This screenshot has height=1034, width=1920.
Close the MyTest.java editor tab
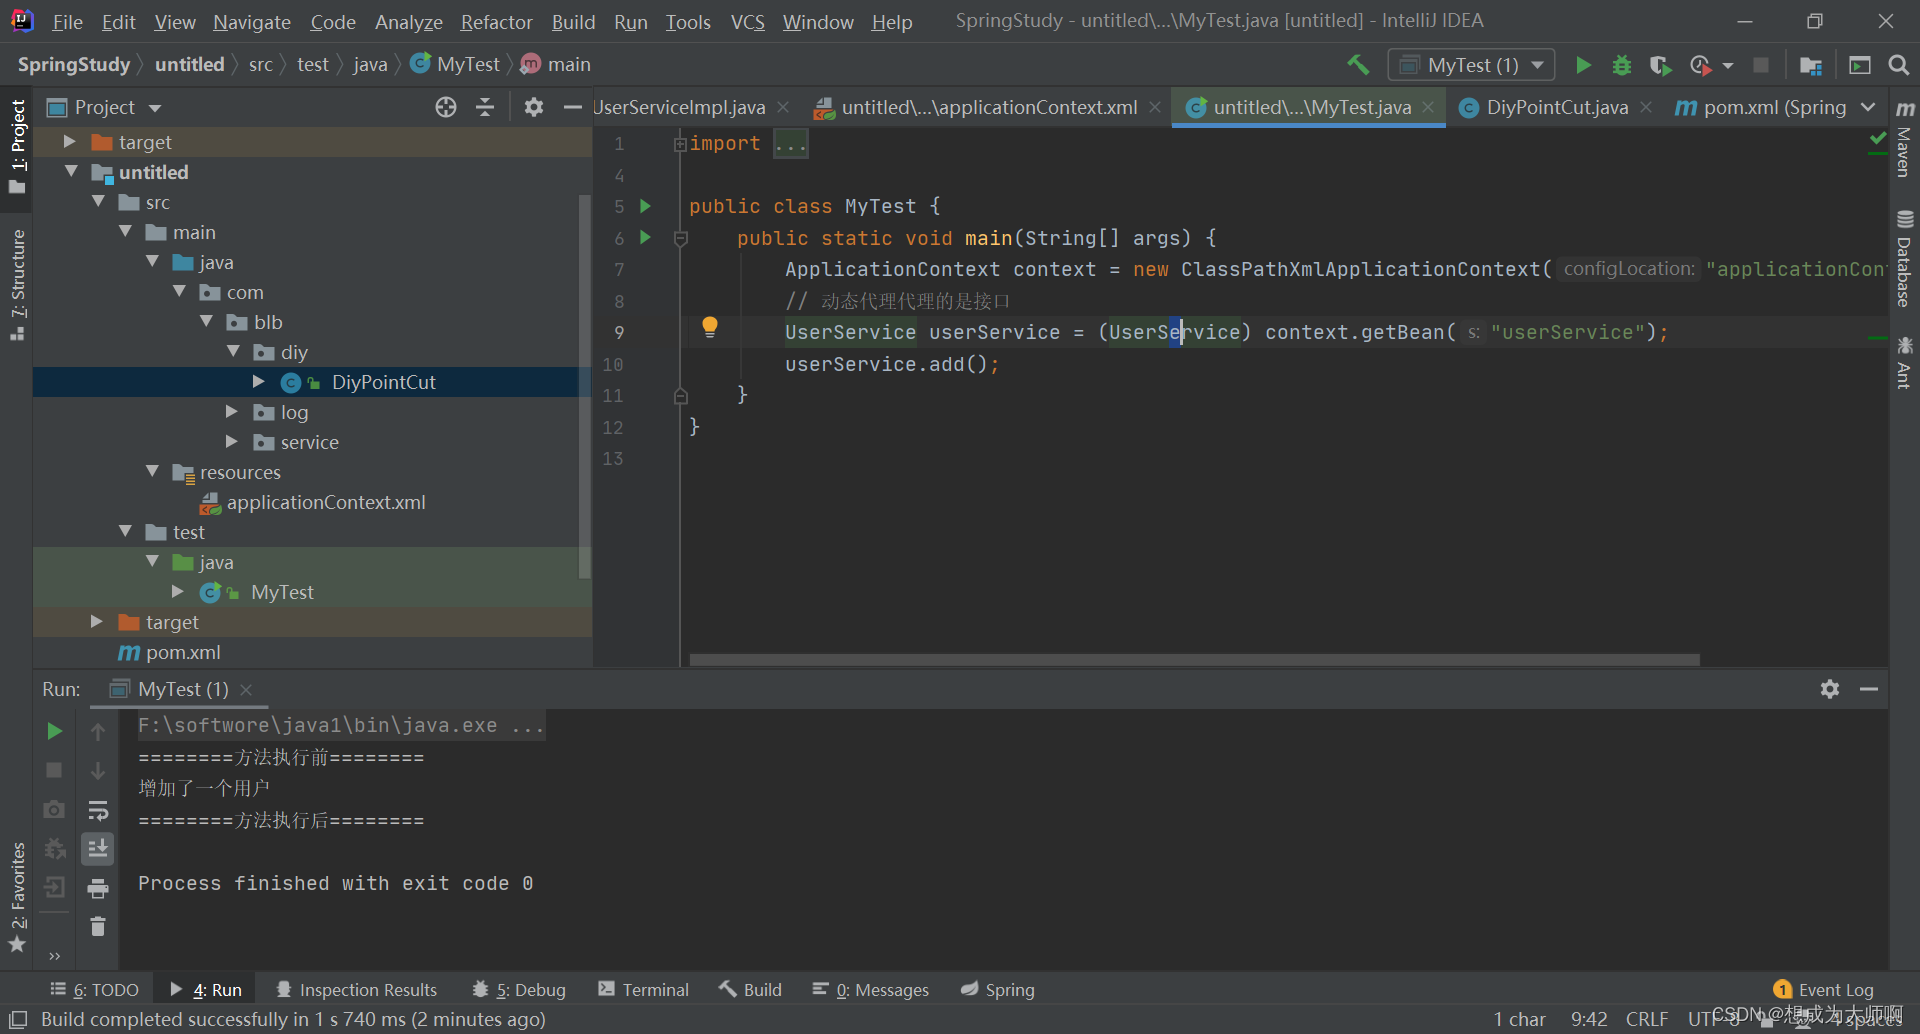1428,107
